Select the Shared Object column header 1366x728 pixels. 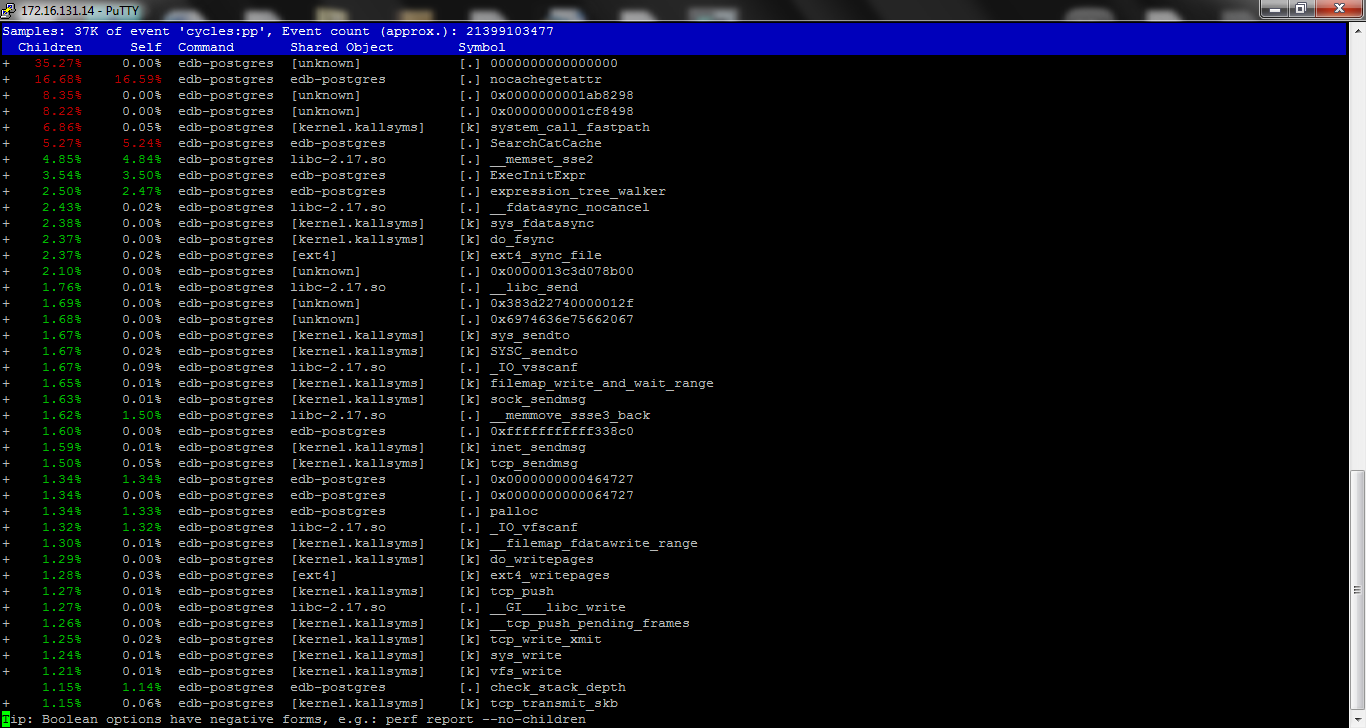tap(342, 47)
